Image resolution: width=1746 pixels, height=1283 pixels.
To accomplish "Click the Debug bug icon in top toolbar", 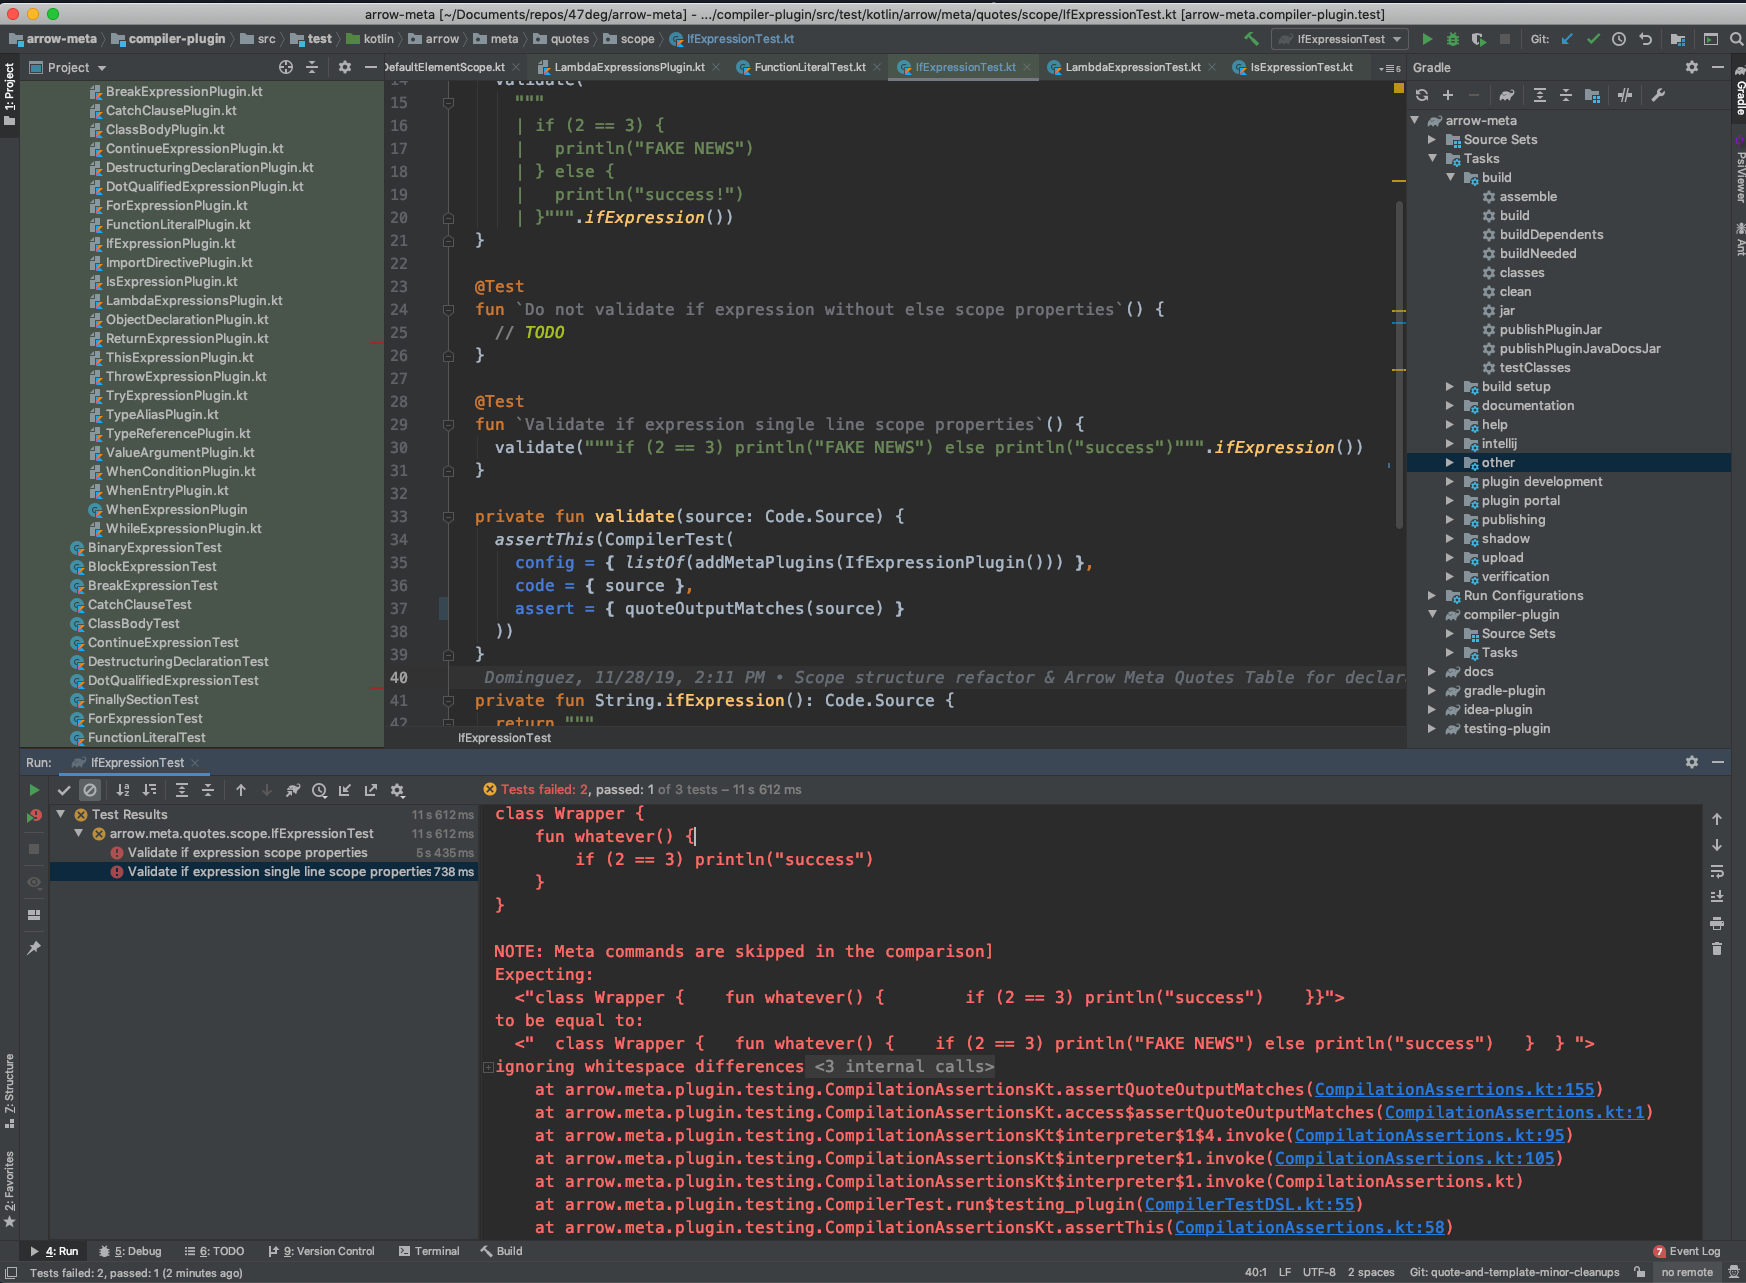I will click(x=1453, y=39).
